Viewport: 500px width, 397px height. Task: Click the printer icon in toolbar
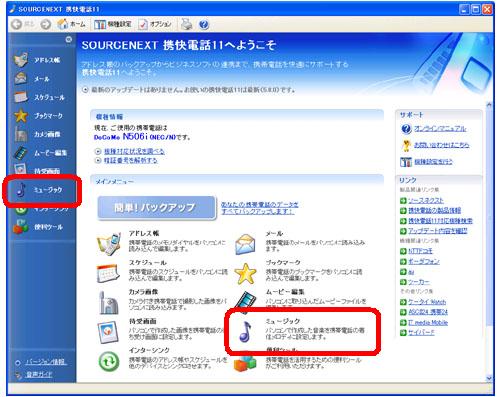[186, 24]
